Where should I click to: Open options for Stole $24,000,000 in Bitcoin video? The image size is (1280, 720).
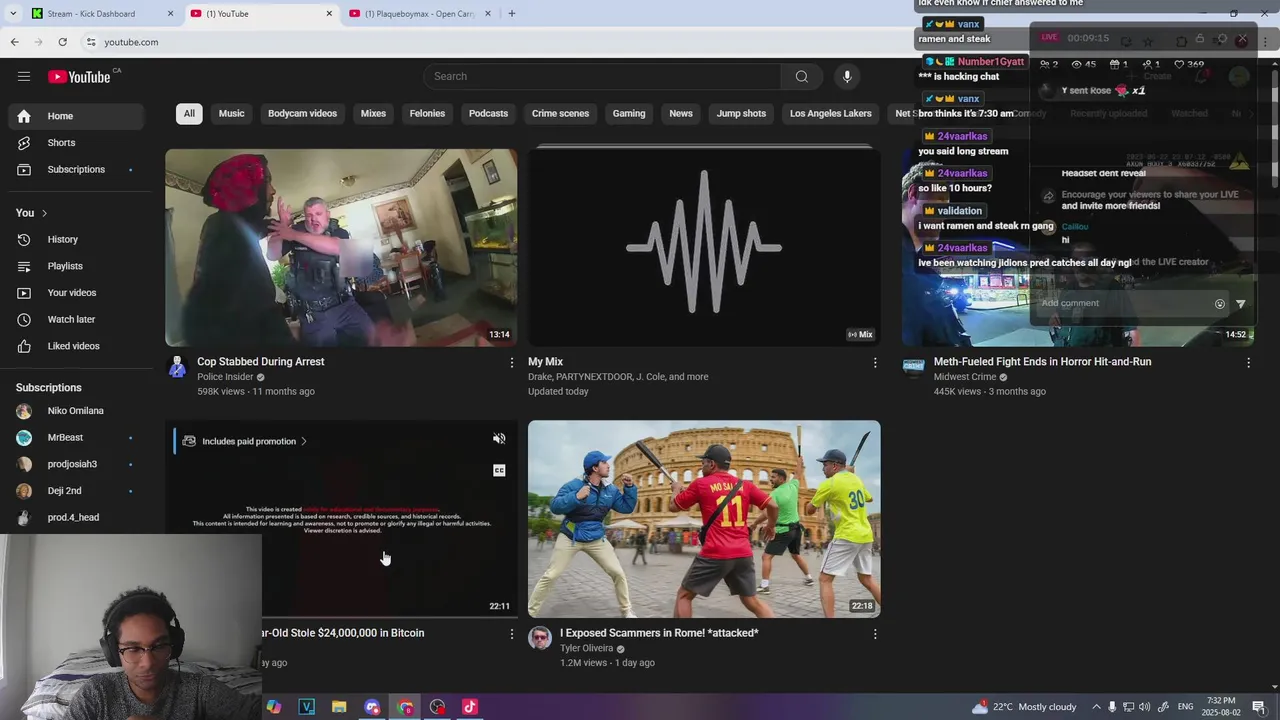point(512,634)
